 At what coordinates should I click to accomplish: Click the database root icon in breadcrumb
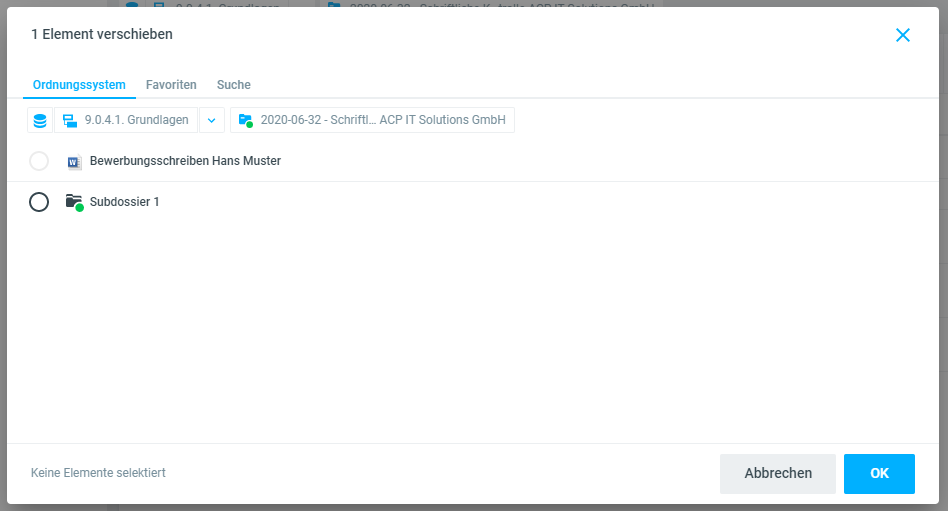point(40,121)
